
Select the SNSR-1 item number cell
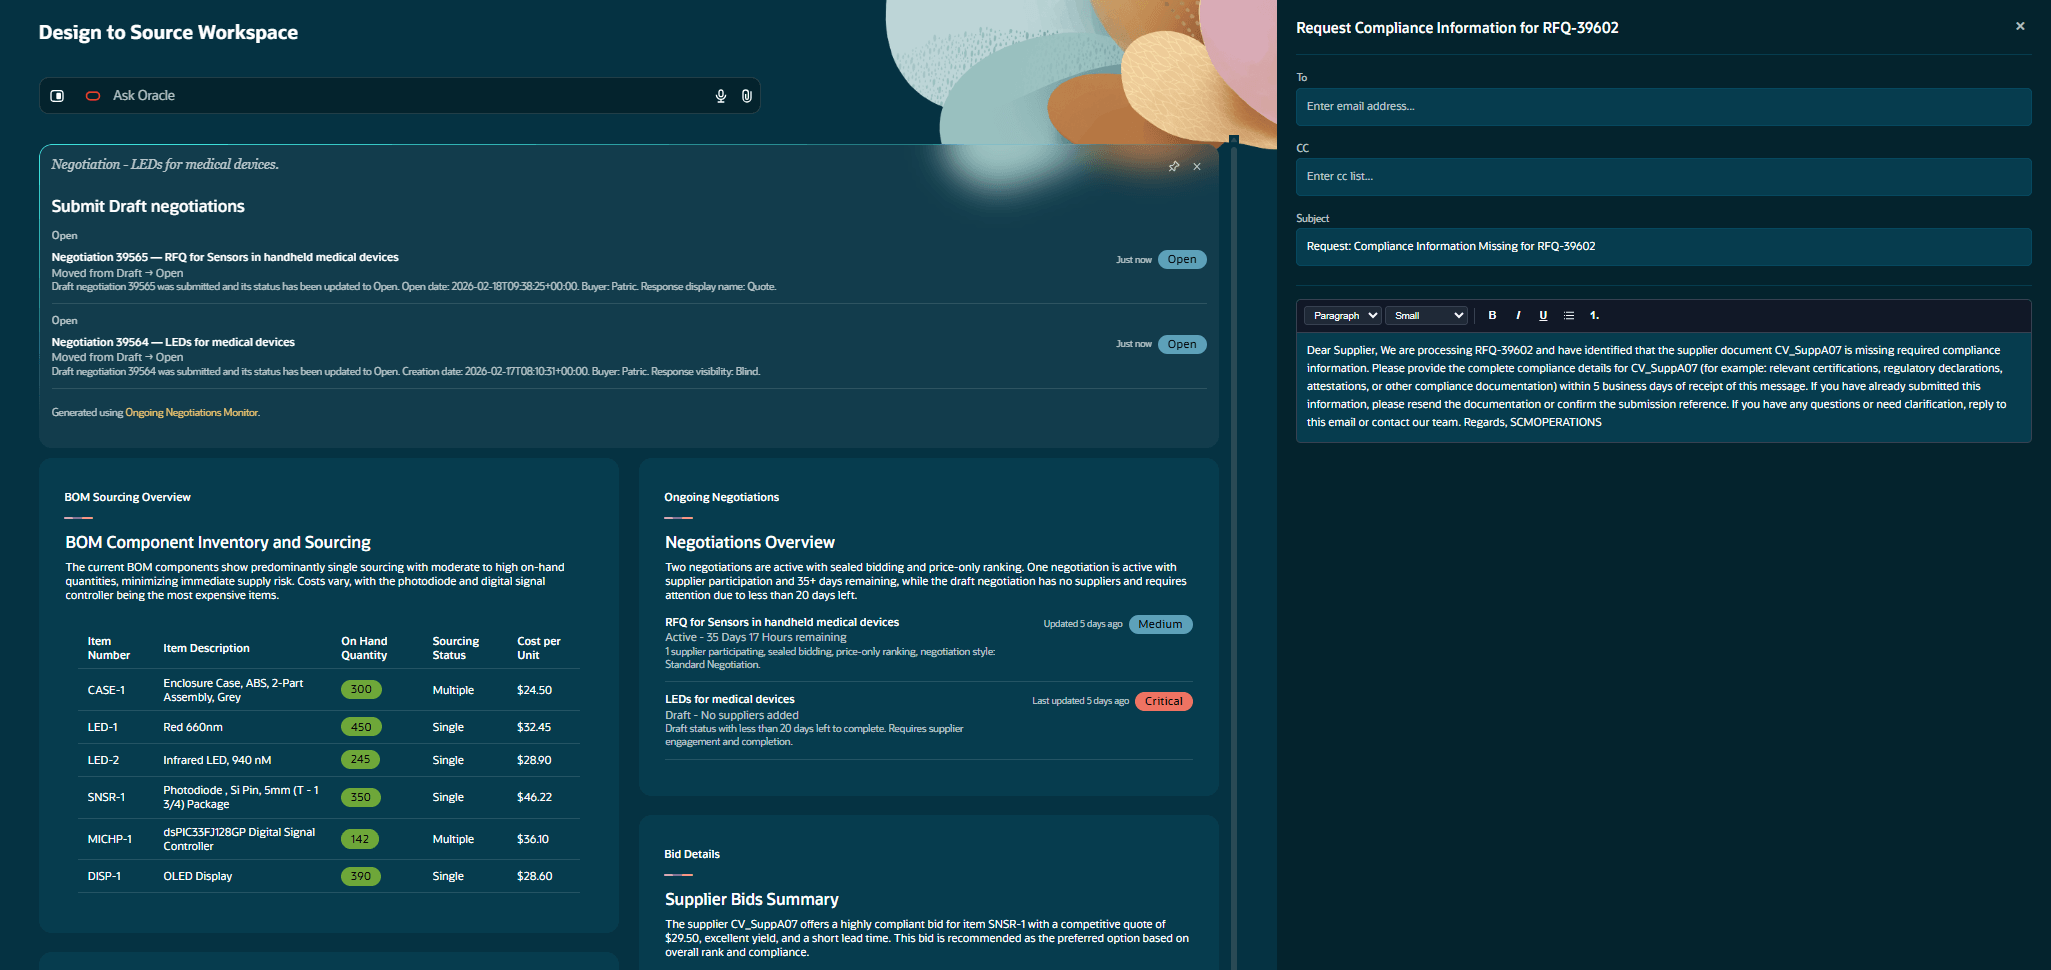pos(106,797)
